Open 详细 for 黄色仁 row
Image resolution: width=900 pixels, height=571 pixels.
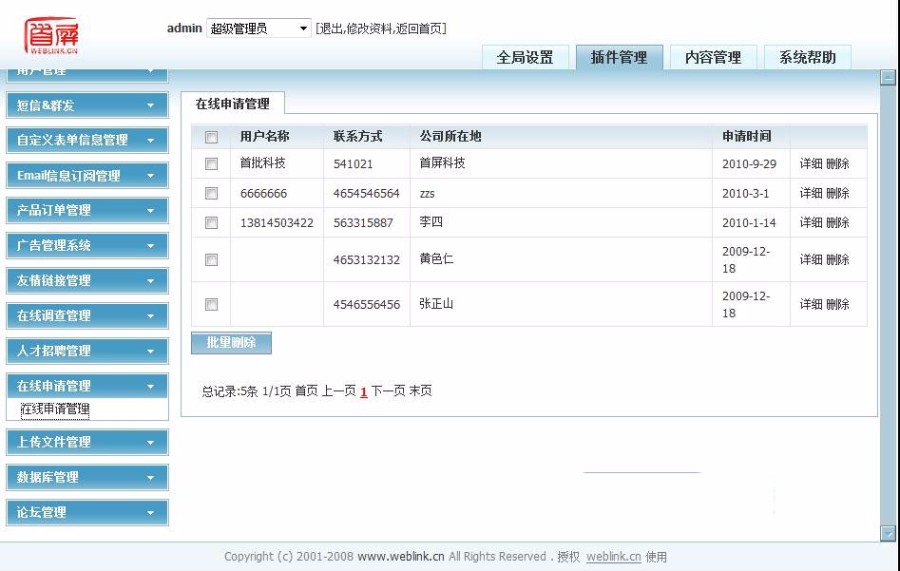(811, 259)
